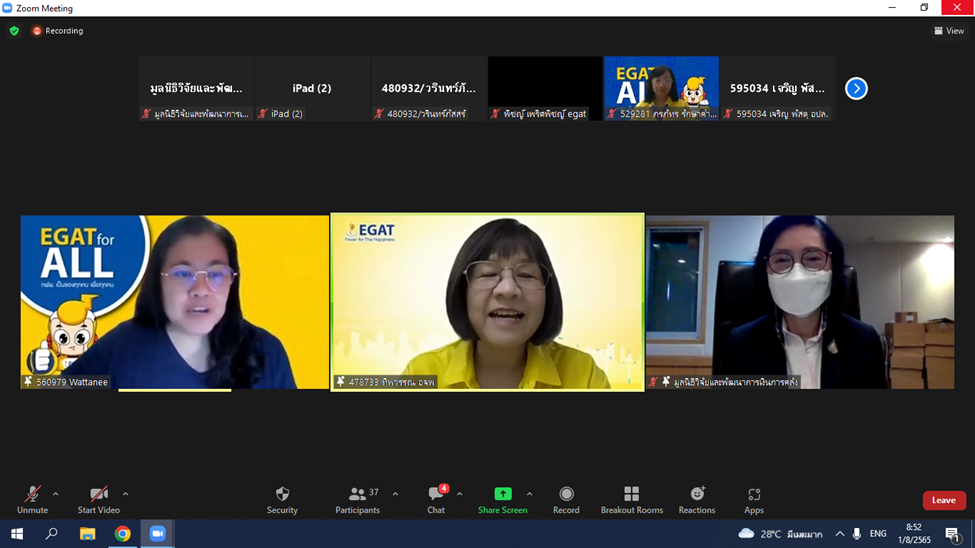Click the green Share Screen button
The height and width of the screenshot is (548, 975).
(x=502, y=500)
